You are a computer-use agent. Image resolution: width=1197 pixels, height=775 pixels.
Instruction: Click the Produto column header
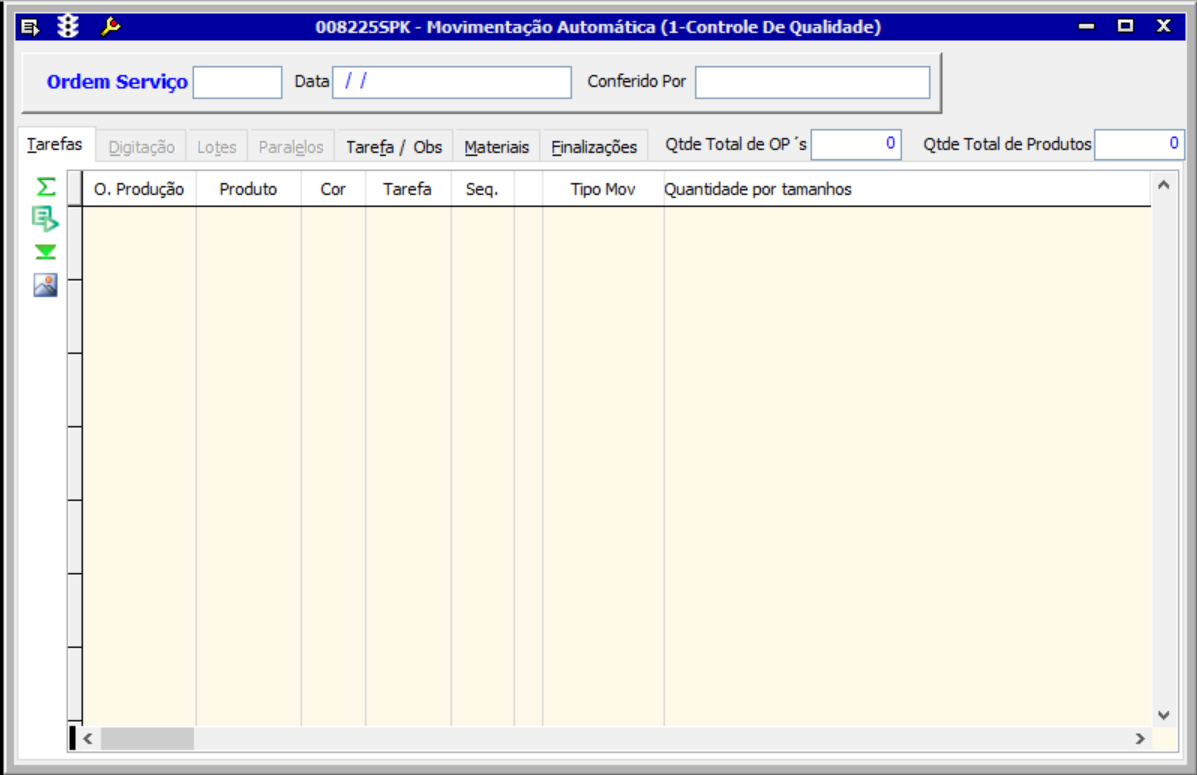point(248,189)
